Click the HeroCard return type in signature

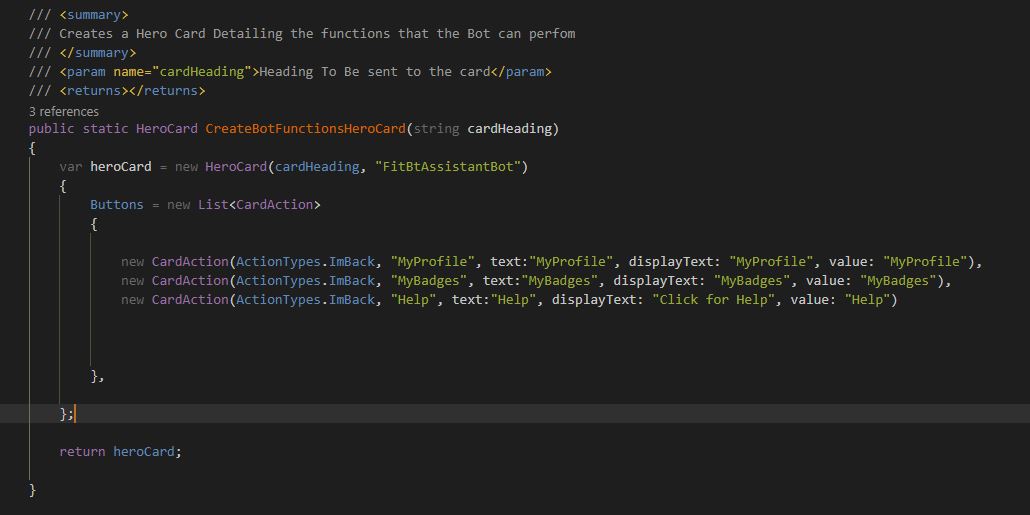pos(166,129)
